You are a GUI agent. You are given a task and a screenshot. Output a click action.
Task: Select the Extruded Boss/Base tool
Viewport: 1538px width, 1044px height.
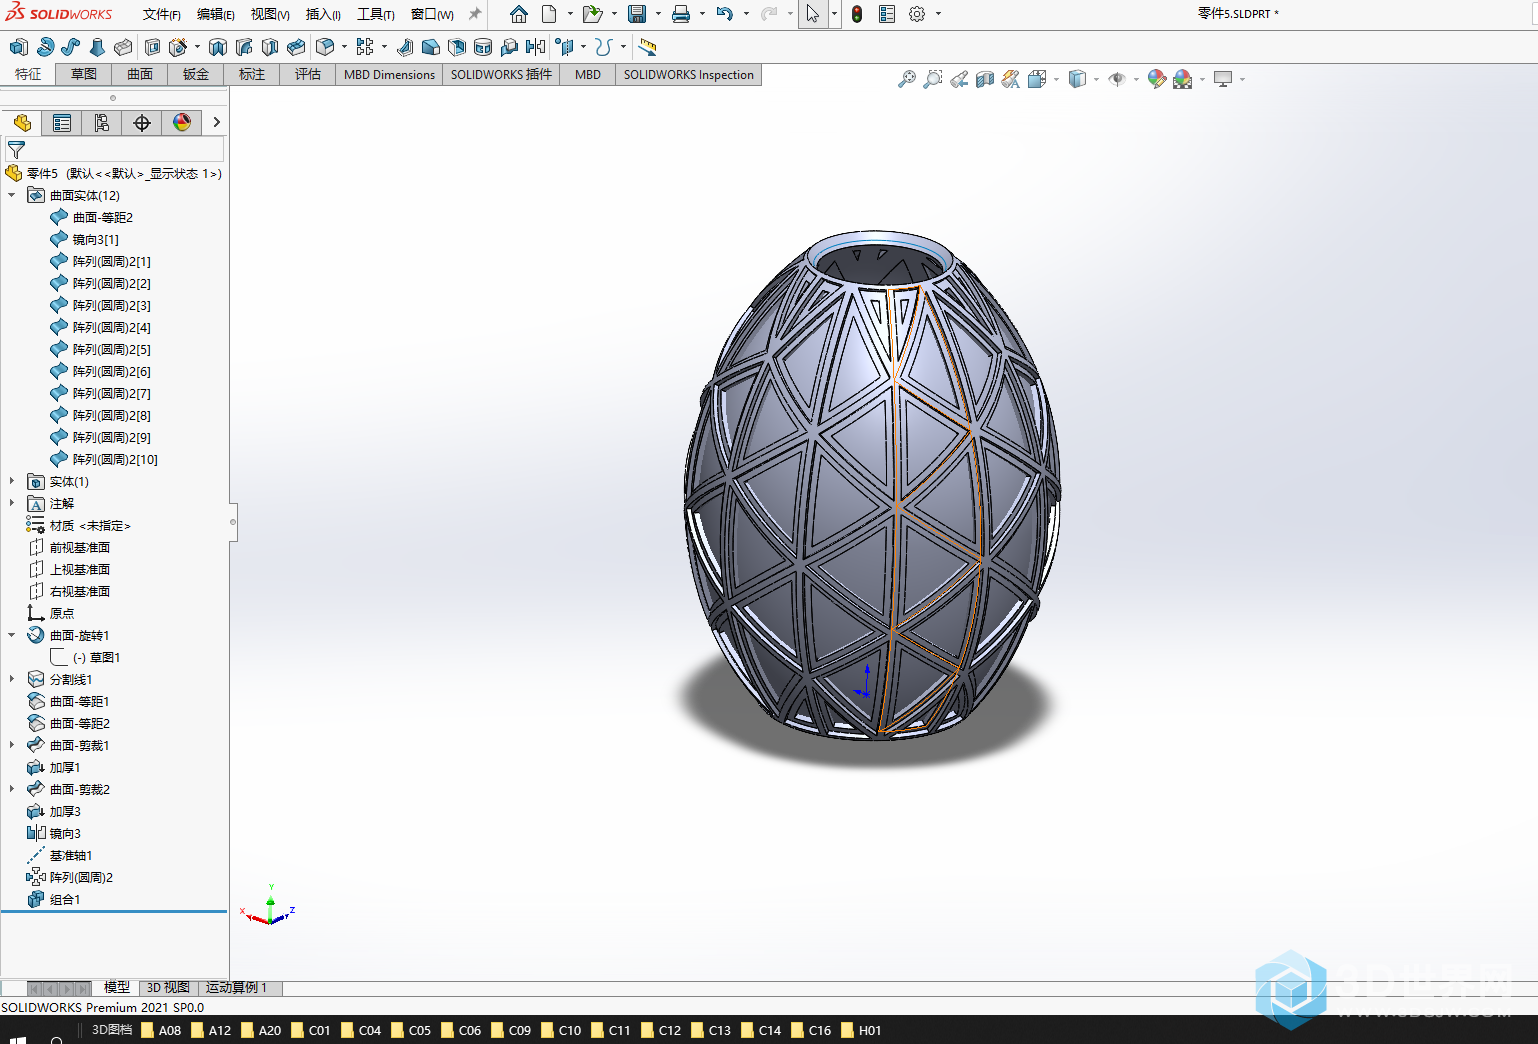[x=18, y=47]
